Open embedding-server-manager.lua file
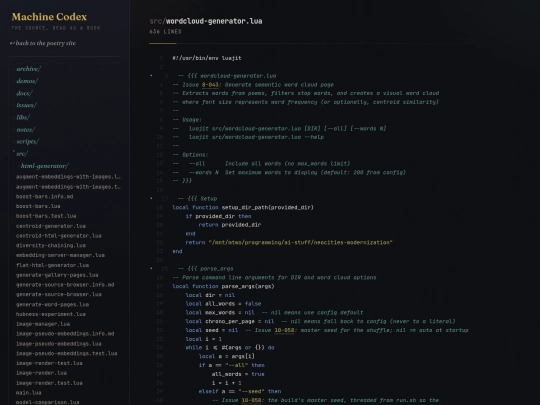The height and width of the screenshot is (405, 540). click(60, 255)
